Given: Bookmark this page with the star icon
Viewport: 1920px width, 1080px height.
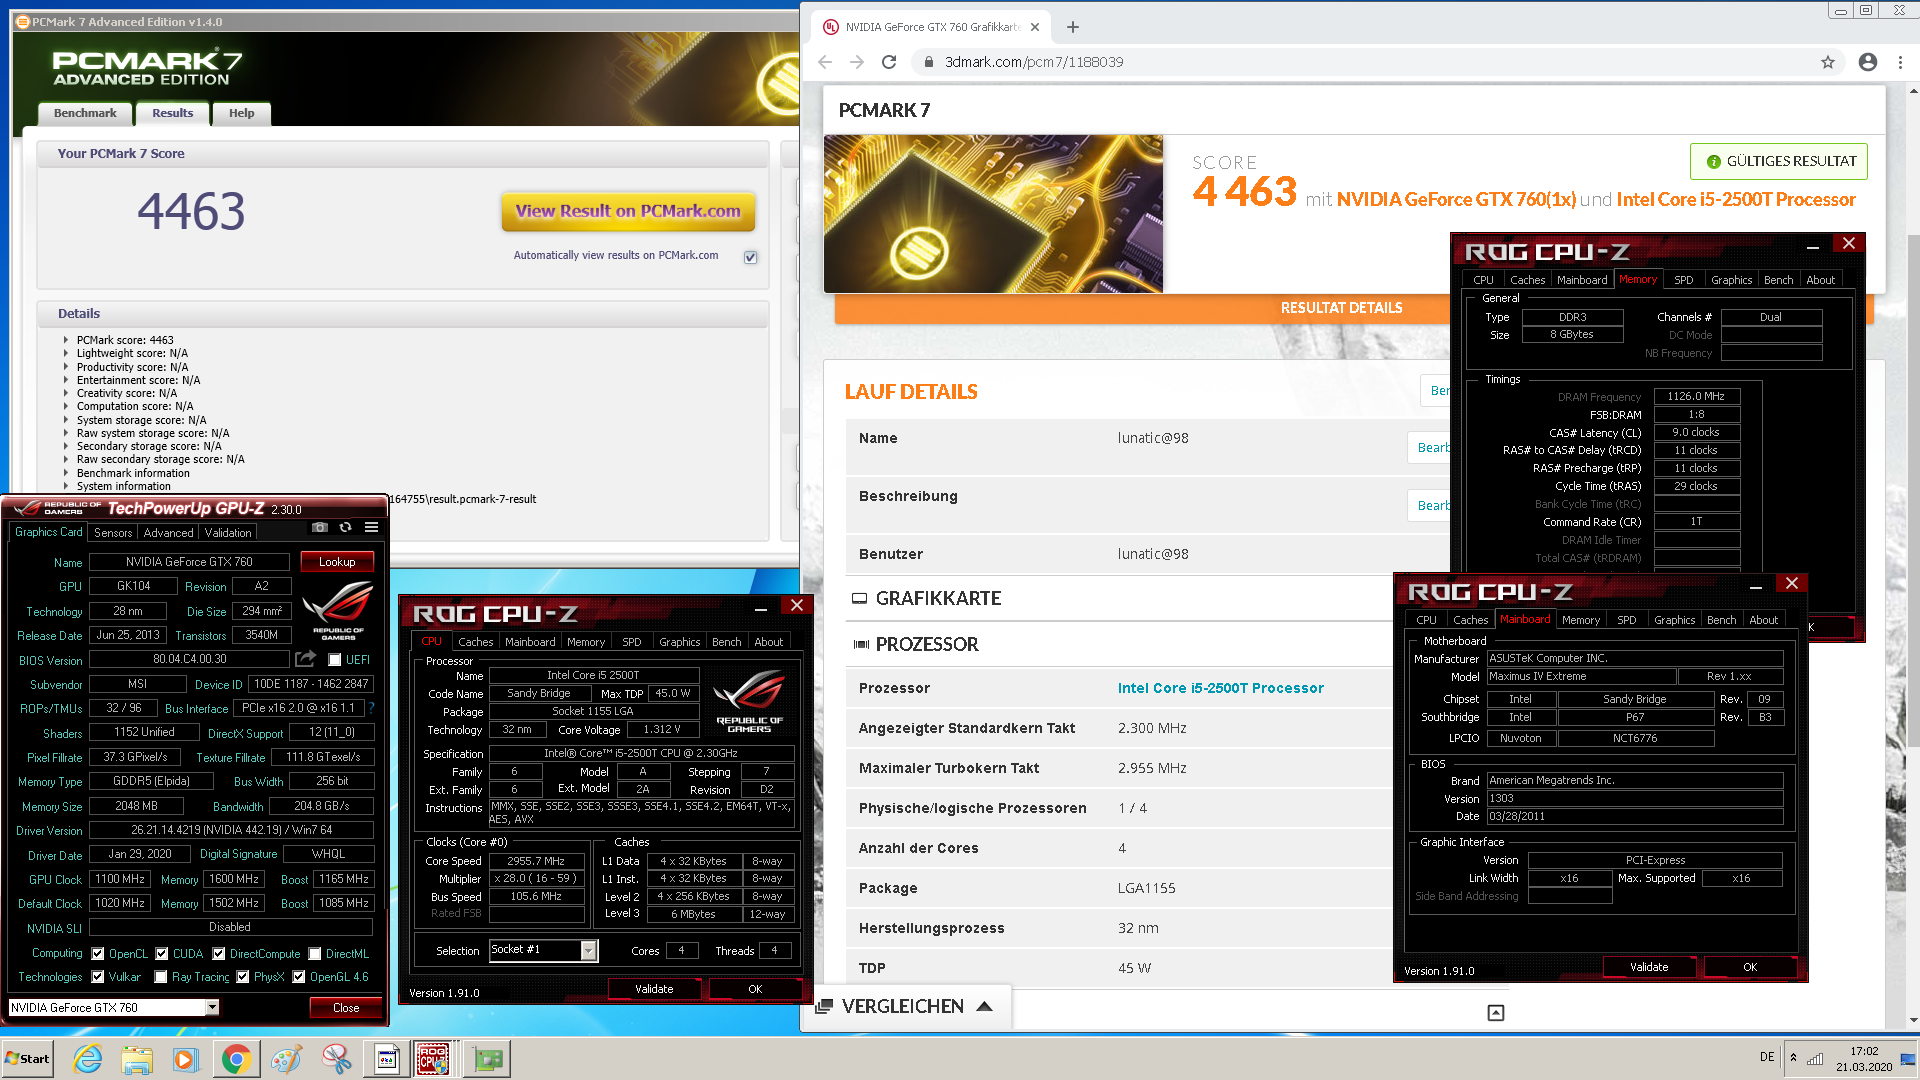Looking at the screenshot, I should [x=1828, y=62].
